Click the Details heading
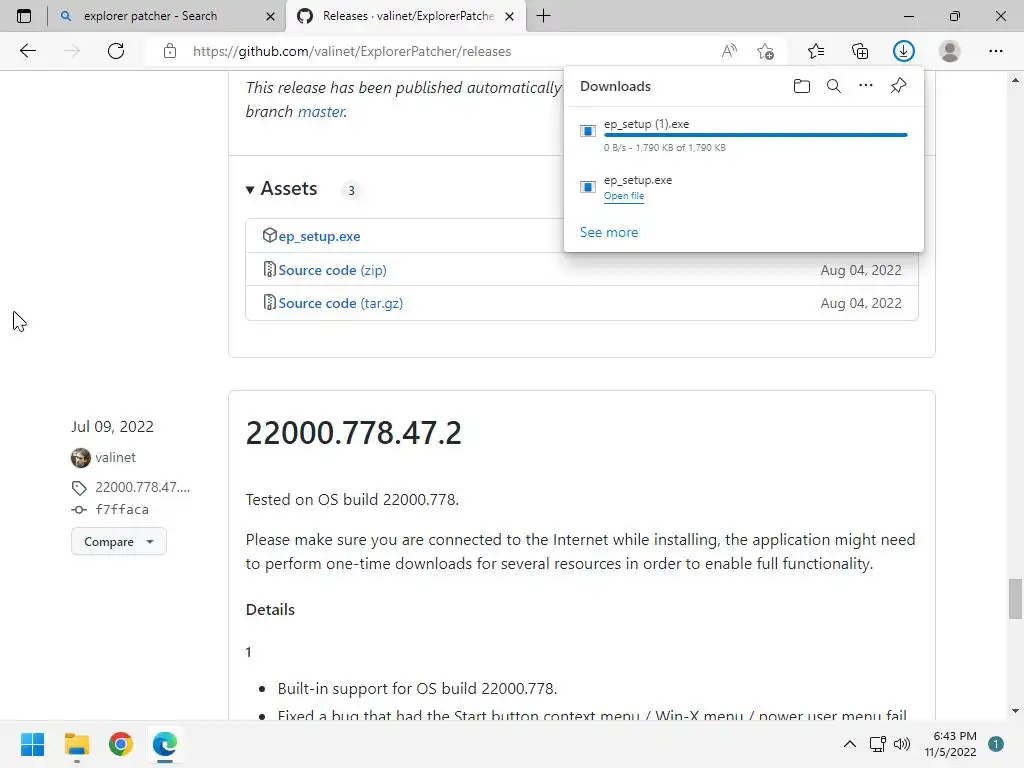Viewport: 1024px width, 768px height. pyautogui.click(x=270, y=610)
